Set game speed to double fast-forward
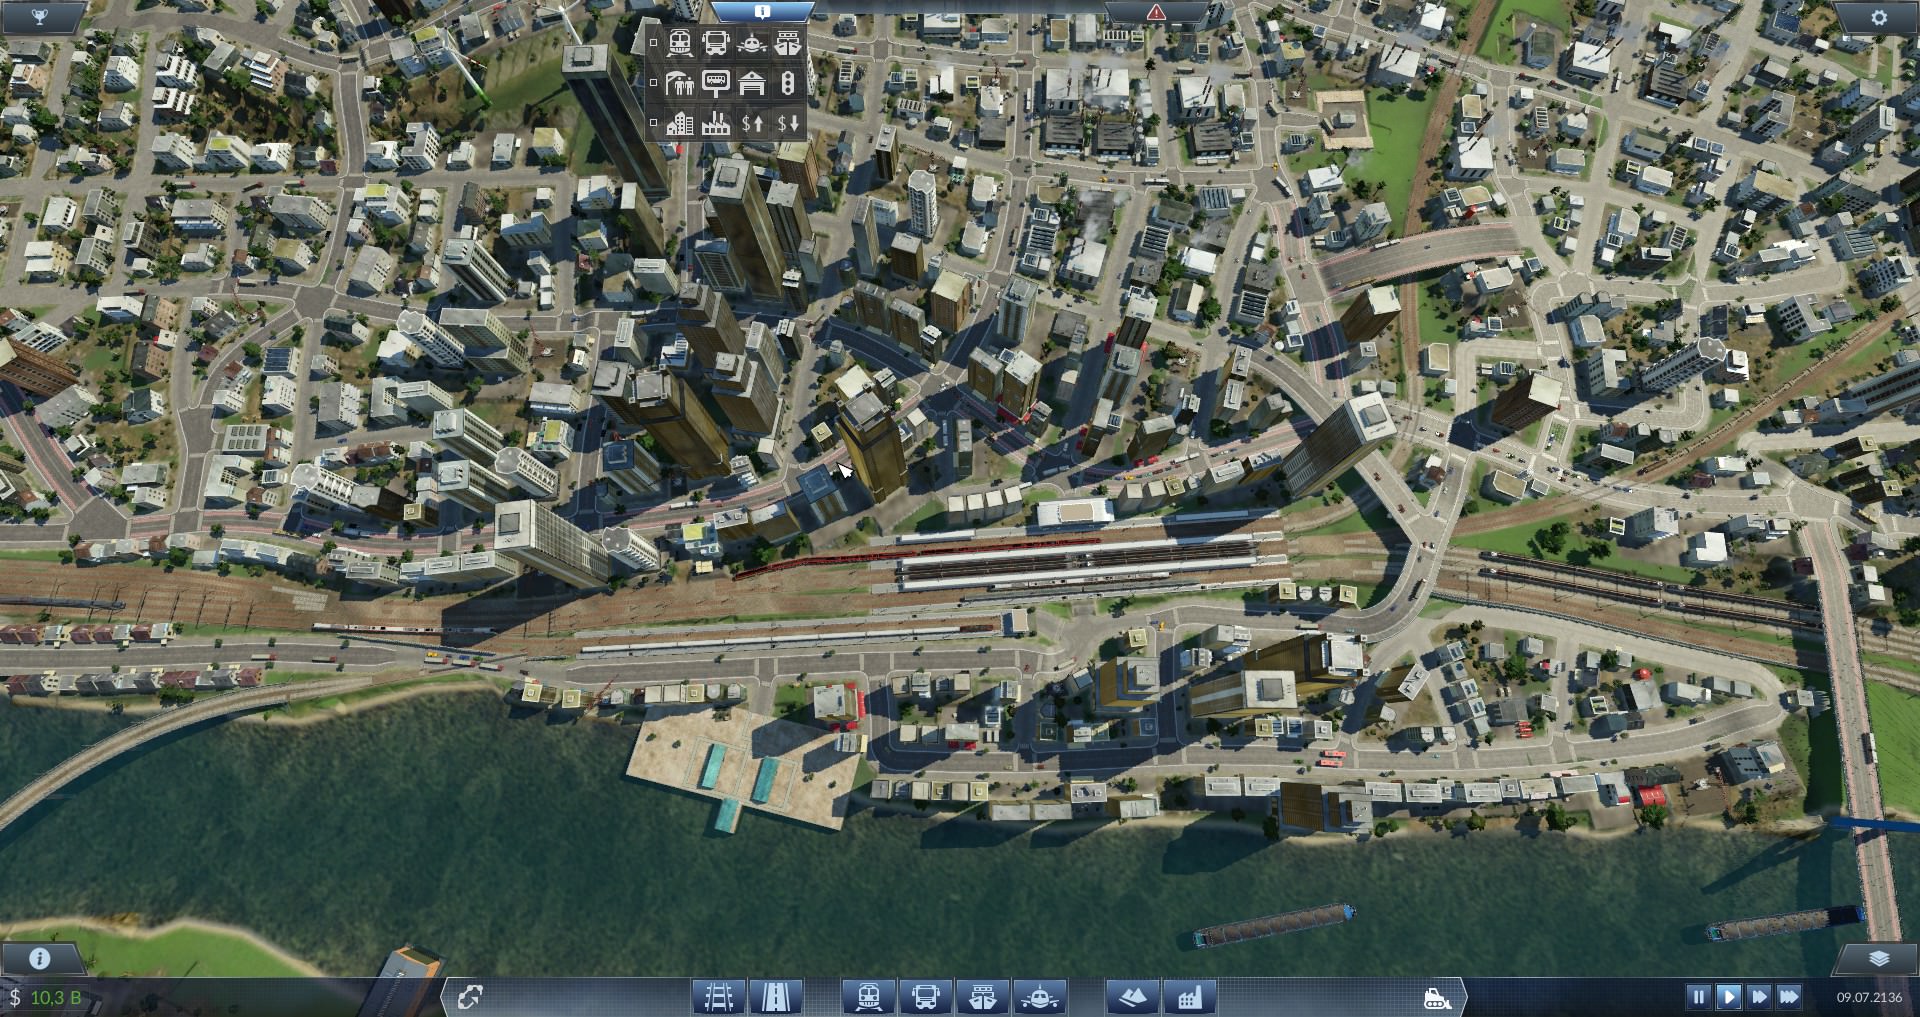This screenshot has width=1920, height=1017. (x=1759, y=997)
